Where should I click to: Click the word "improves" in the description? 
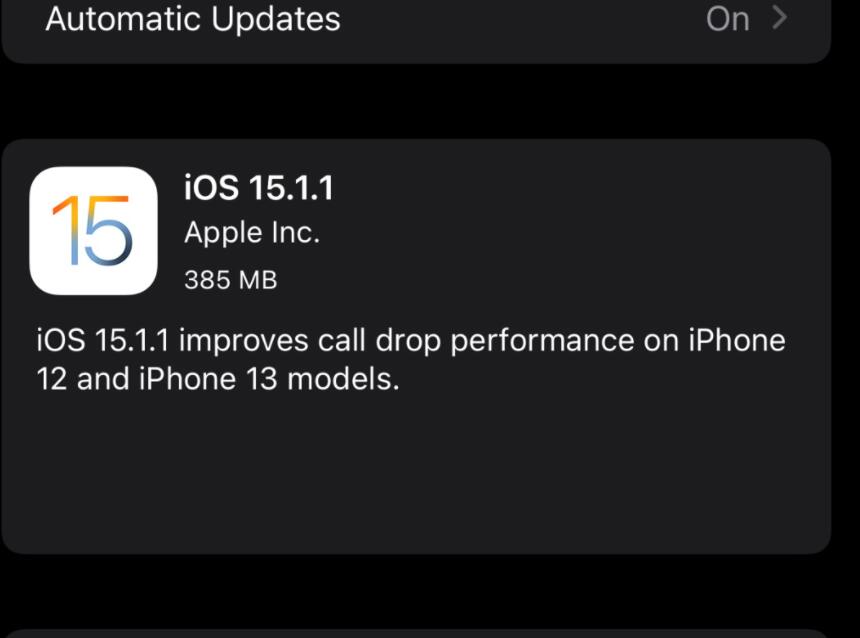point(243,341)
